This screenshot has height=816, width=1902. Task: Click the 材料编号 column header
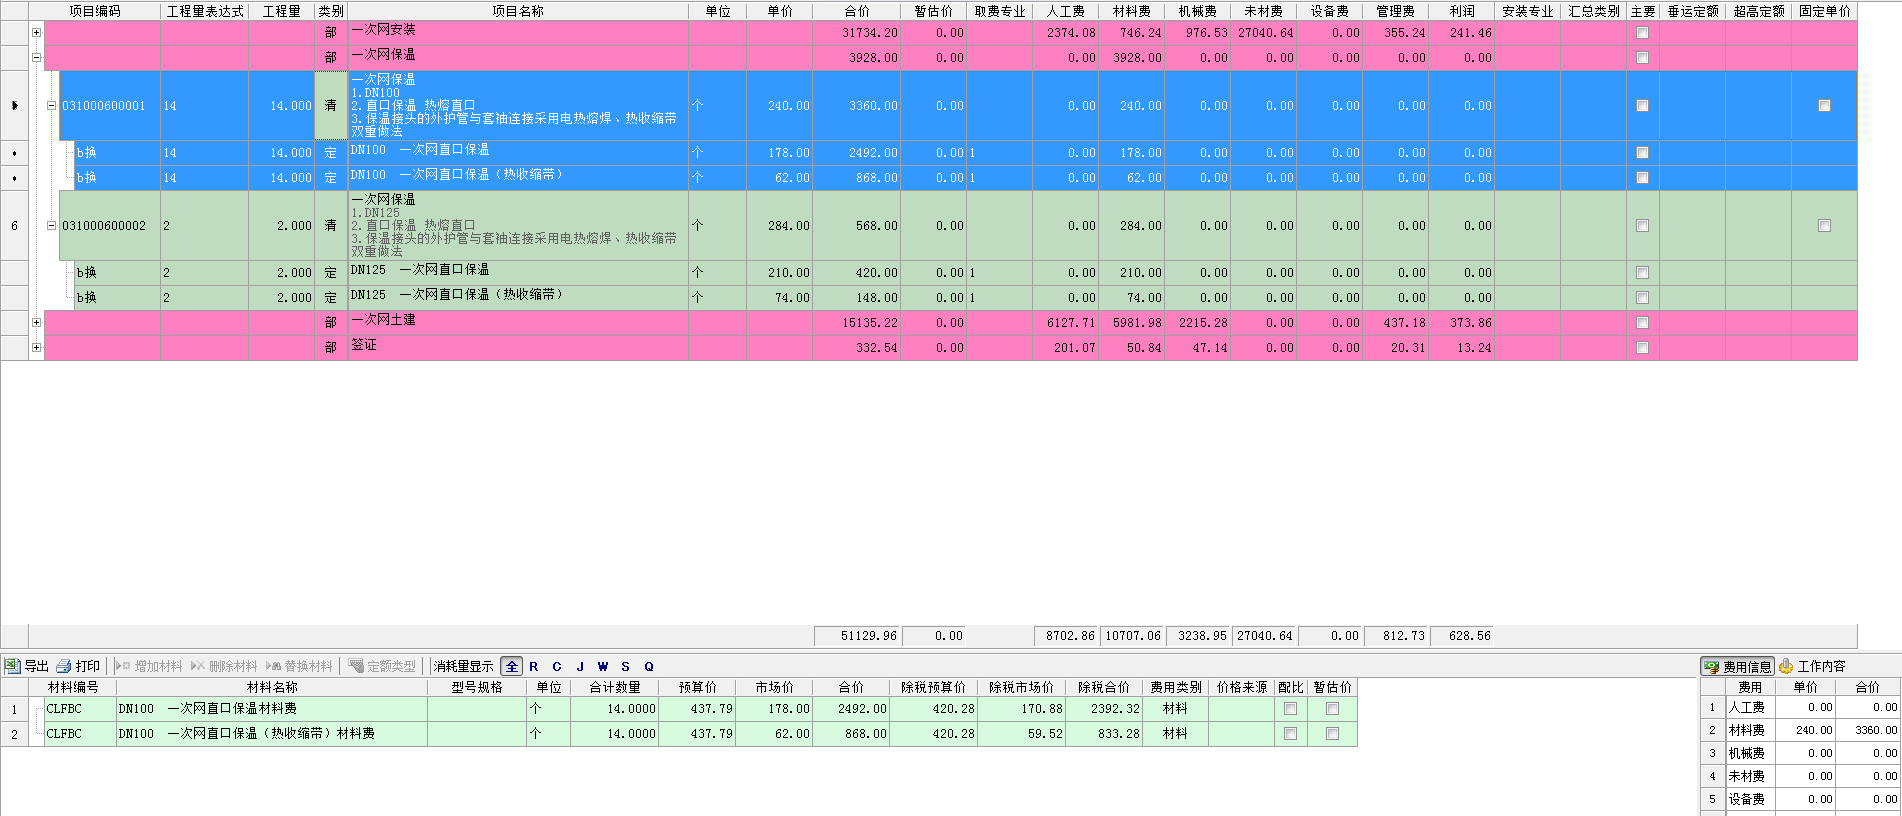[73, 687]
